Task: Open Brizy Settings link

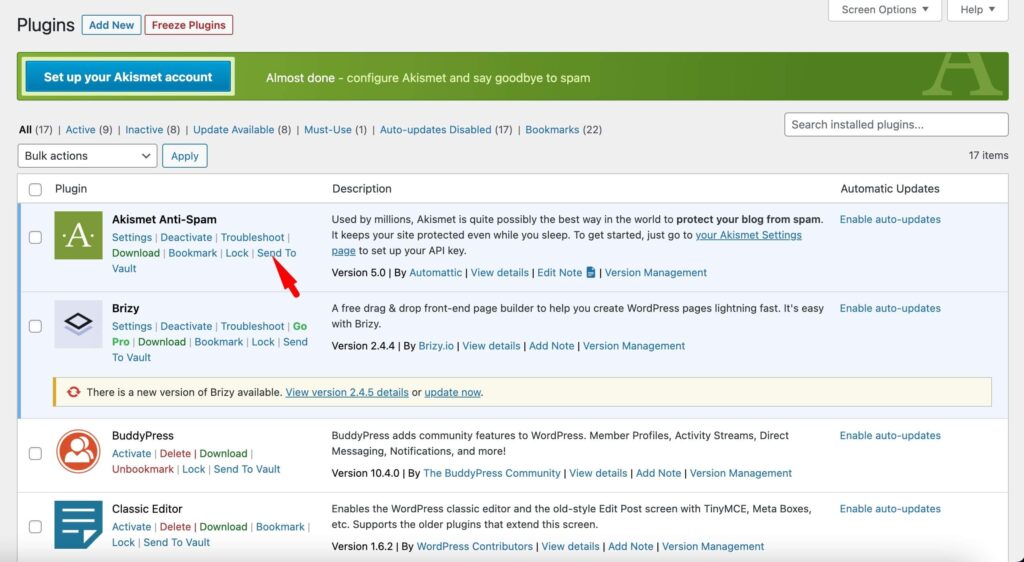Action: 132,326
